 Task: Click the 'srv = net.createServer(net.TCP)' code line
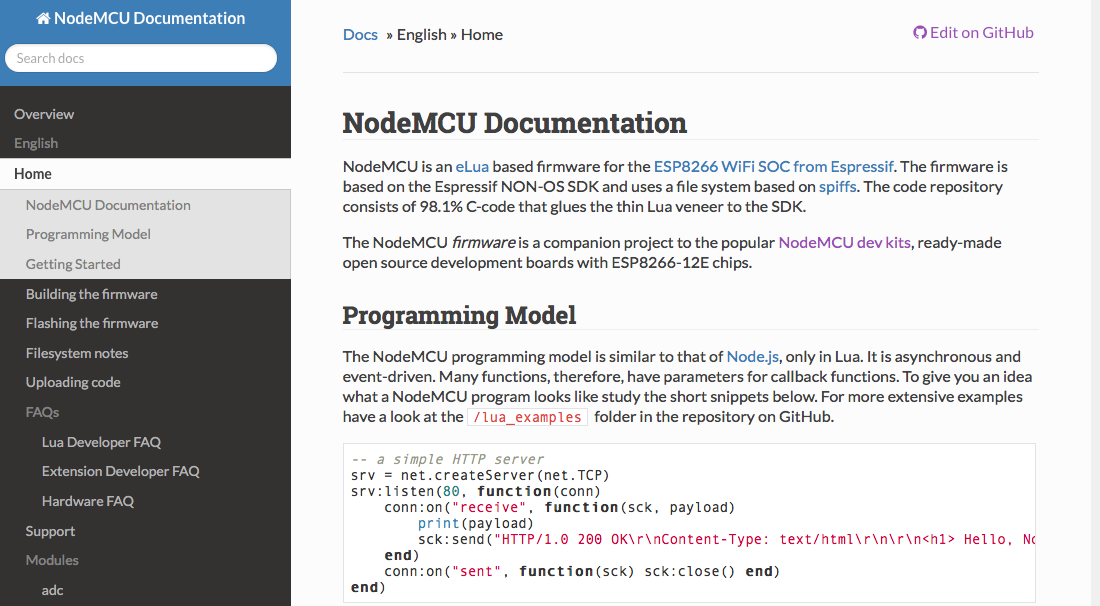pos(480,476)
